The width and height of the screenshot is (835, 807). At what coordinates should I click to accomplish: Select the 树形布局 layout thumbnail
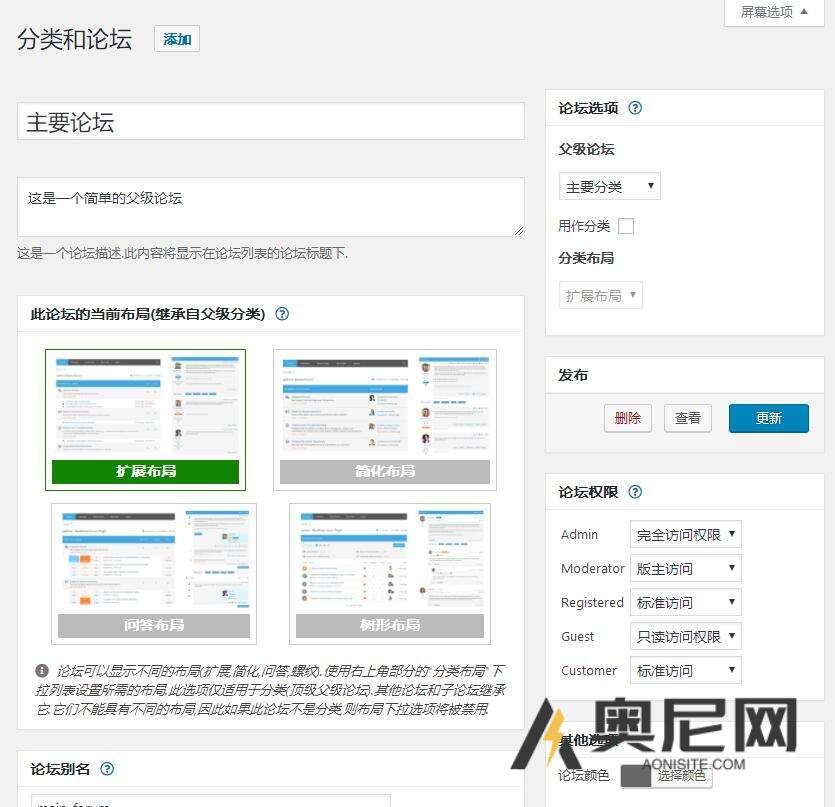[390, 574]
